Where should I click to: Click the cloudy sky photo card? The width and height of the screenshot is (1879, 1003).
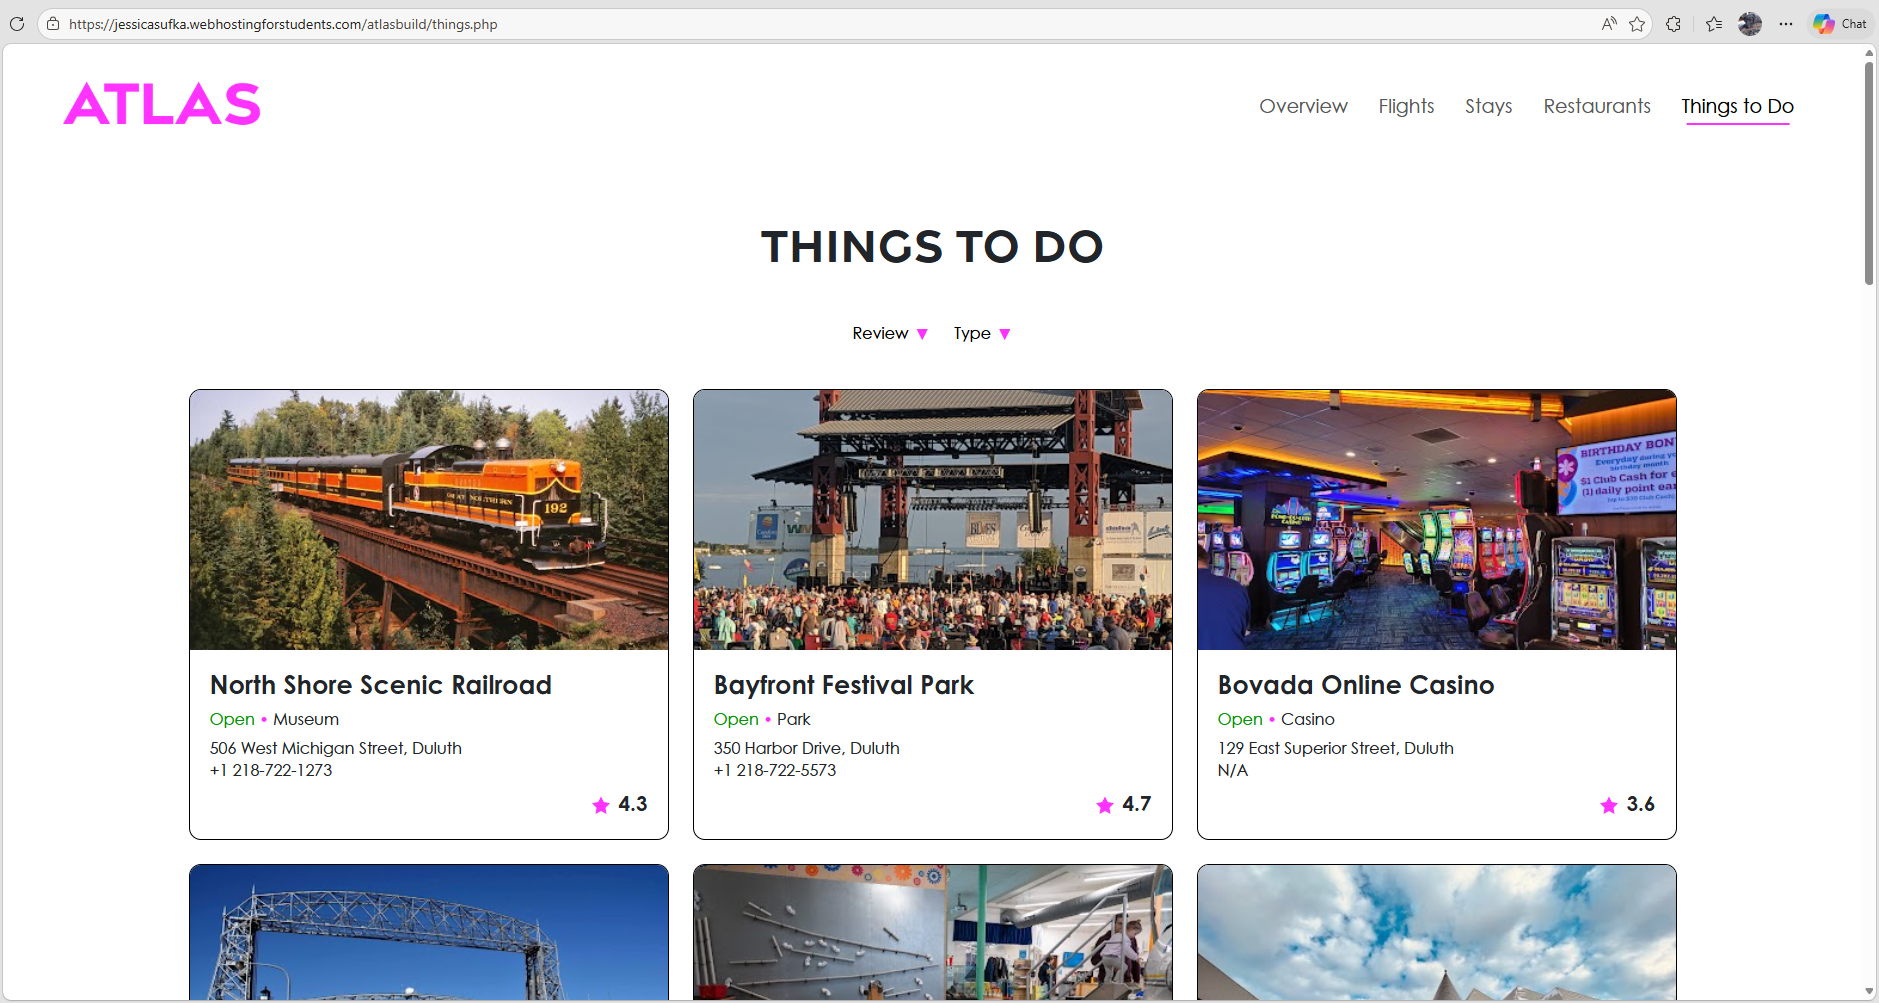point(1437,932)
